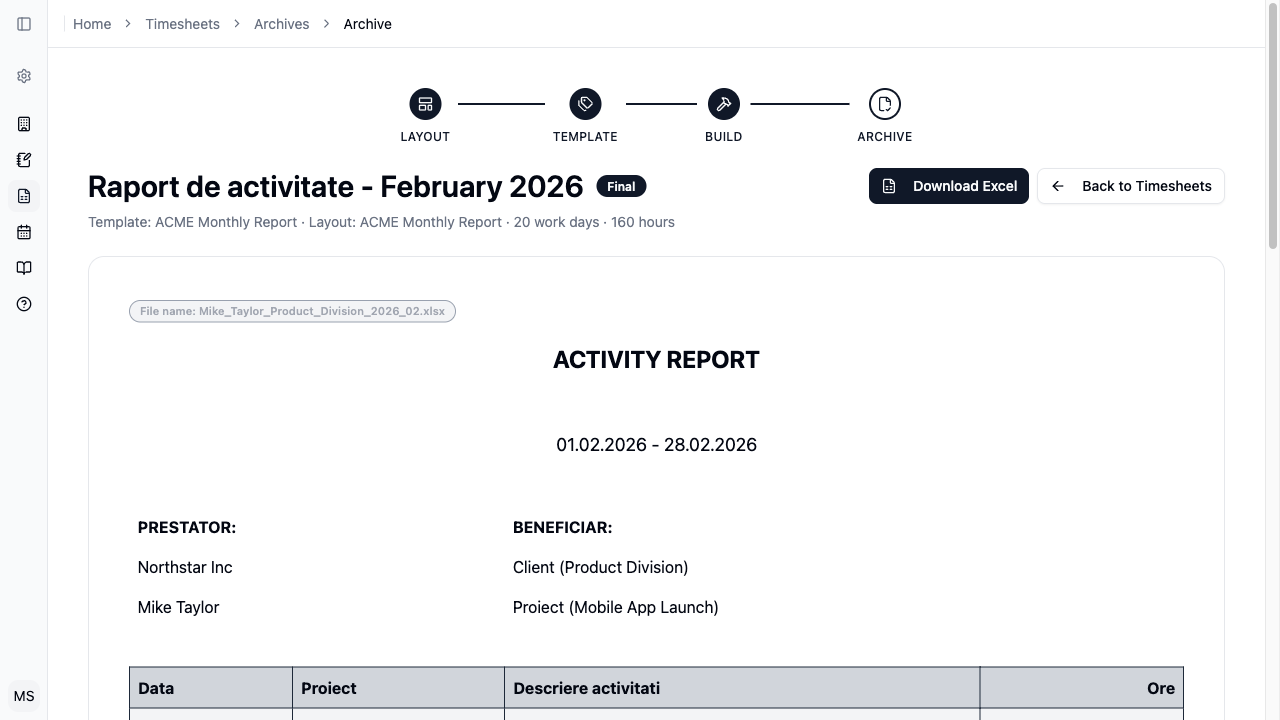Open the Timesheets breadcrumb link
The image size is (1280, 720).
coord(182,24)
